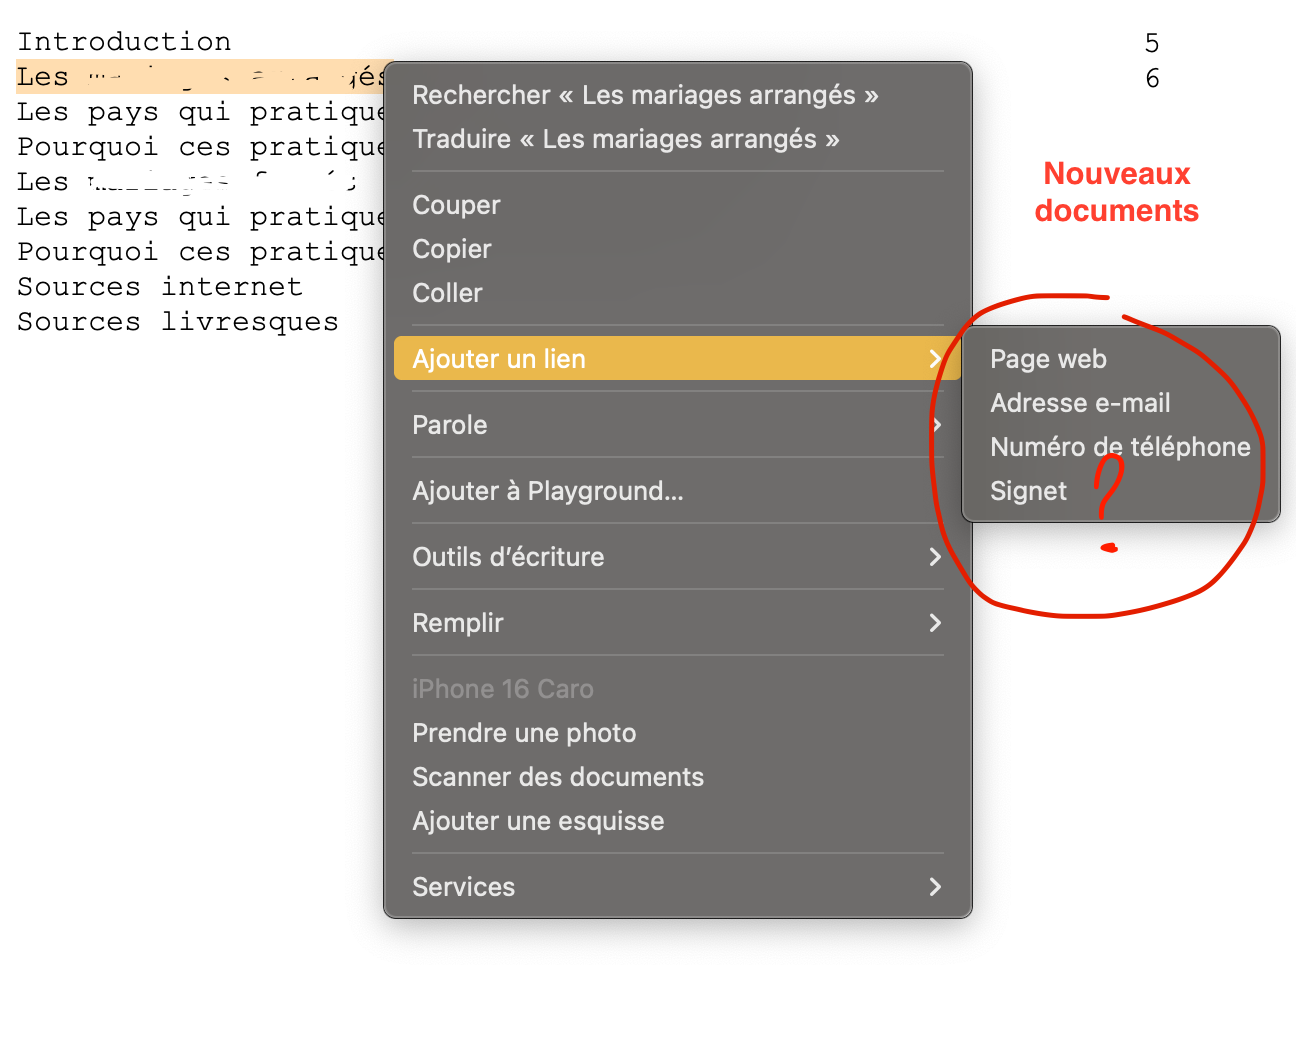Click the Sources internet contents entry
Screen dimensions: 1296x1062
tap(160, 287)
